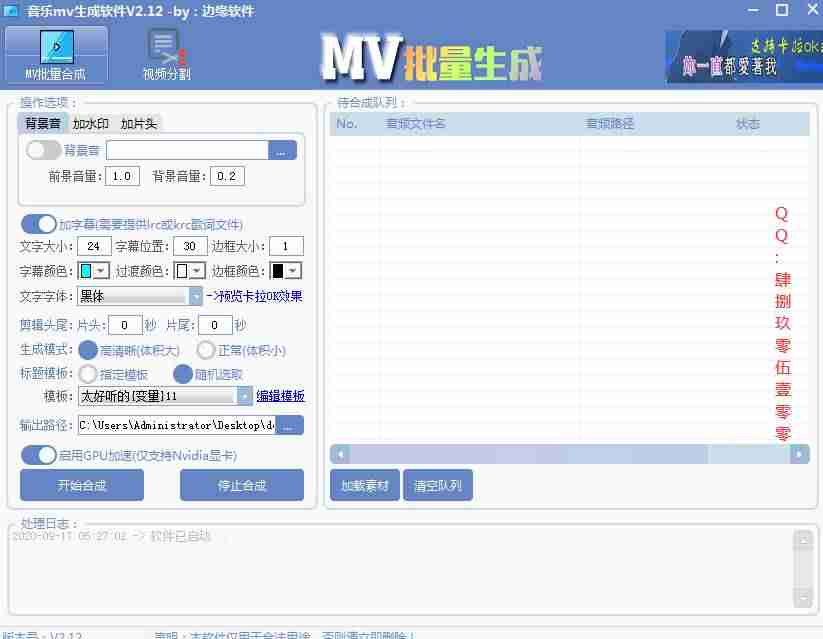823x639 pixels.
Task: Click the 边框大小 input field
Action: click(x=286, y=246)
